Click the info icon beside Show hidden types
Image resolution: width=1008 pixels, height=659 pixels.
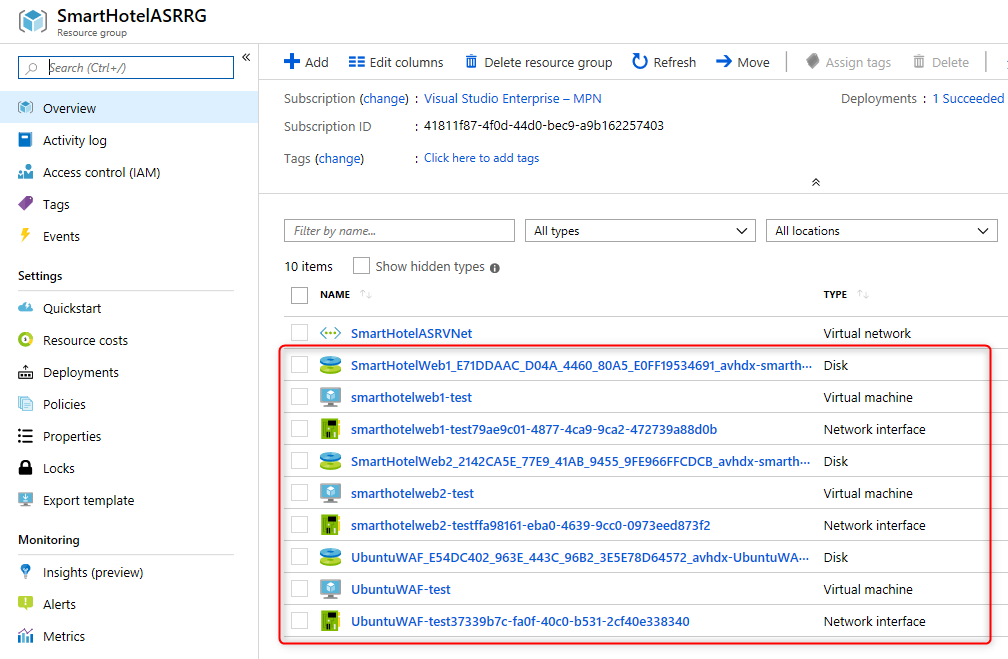pyautogui.click(x=494, y=268)
